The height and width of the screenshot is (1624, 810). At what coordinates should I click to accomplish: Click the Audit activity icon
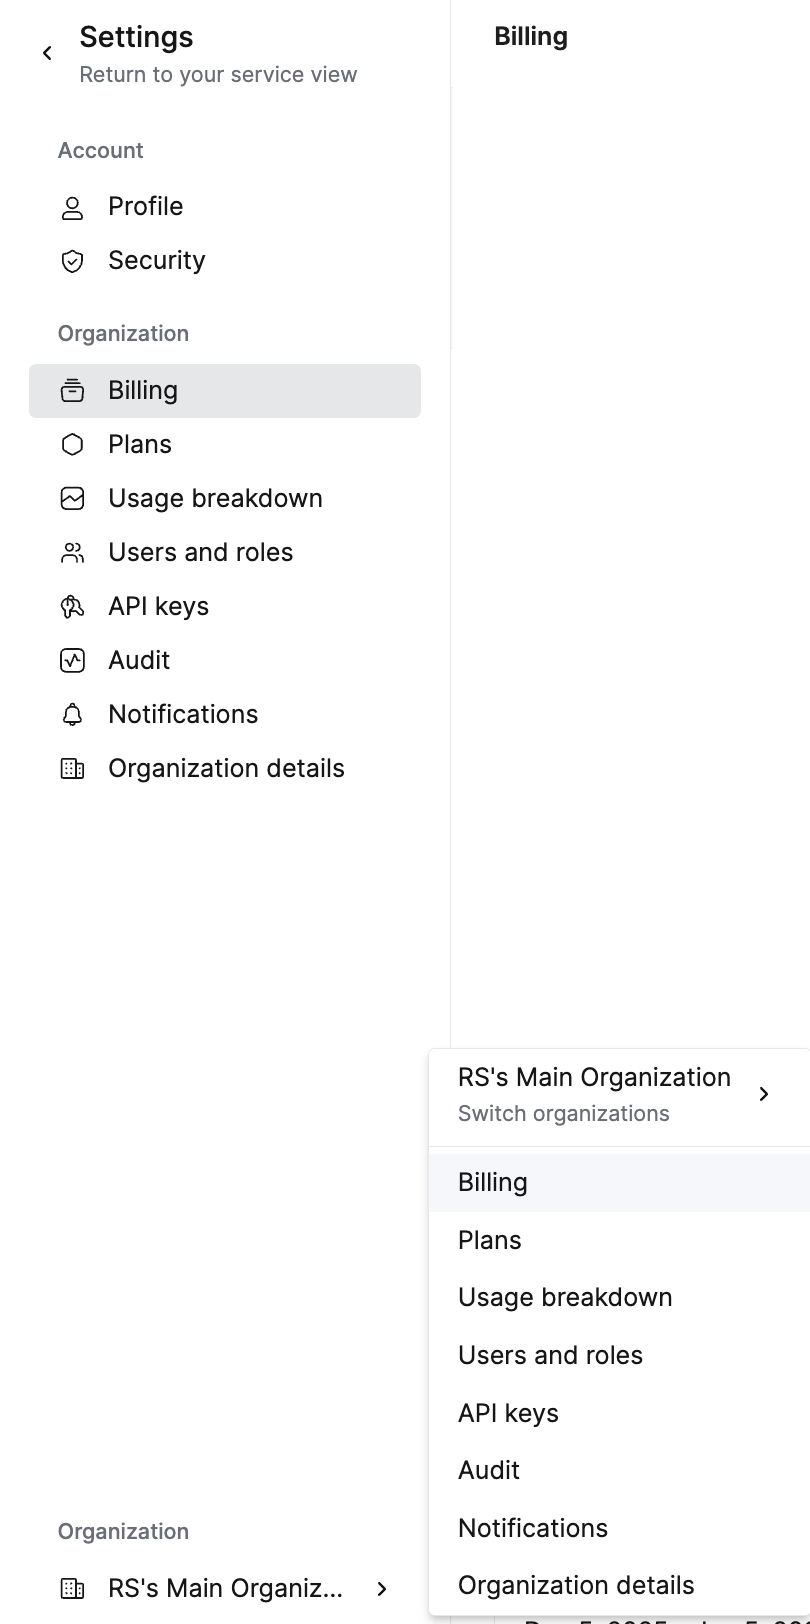click(72, 661)
